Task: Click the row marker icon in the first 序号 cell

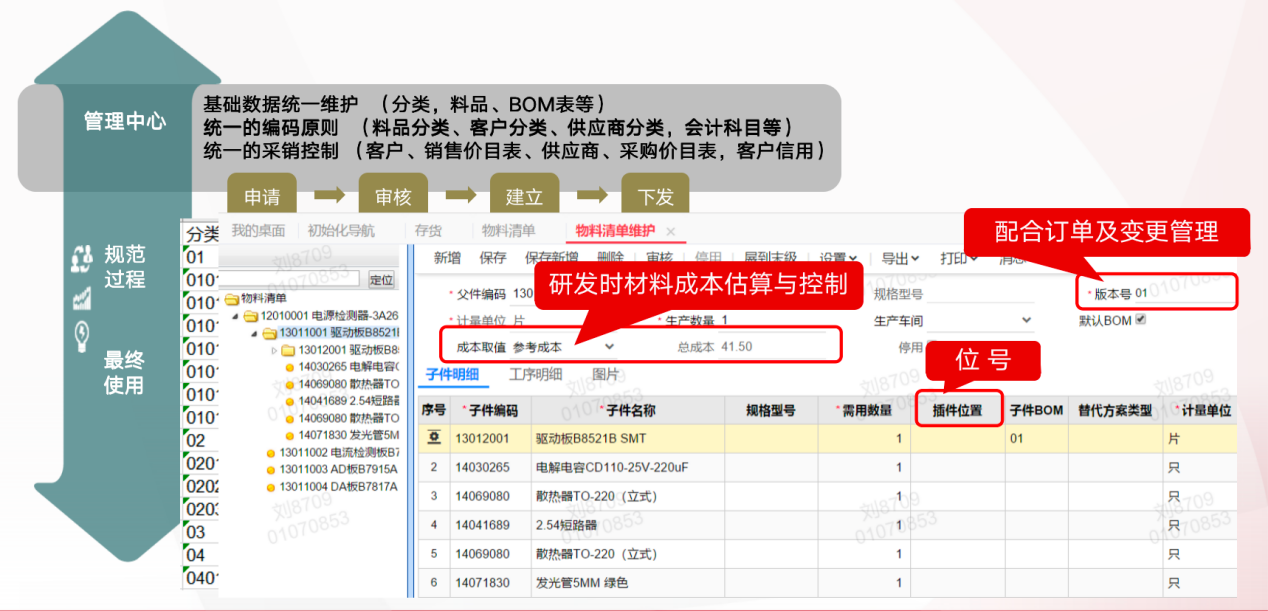Action: point(434,438)
